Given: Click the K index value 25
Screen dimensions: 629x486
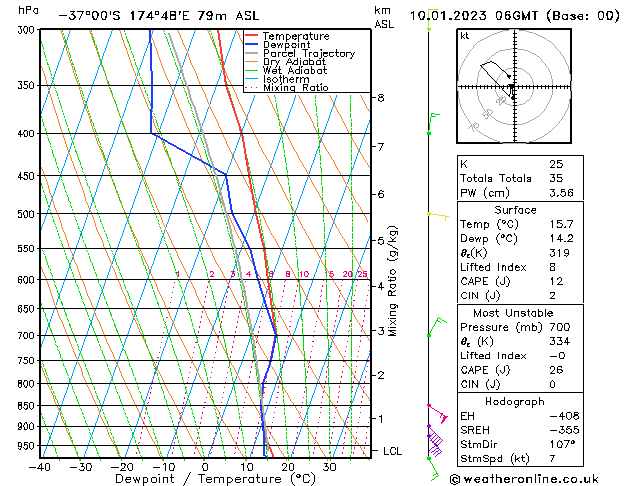Looking at the screenshot, I should click(x=556, y=164).
